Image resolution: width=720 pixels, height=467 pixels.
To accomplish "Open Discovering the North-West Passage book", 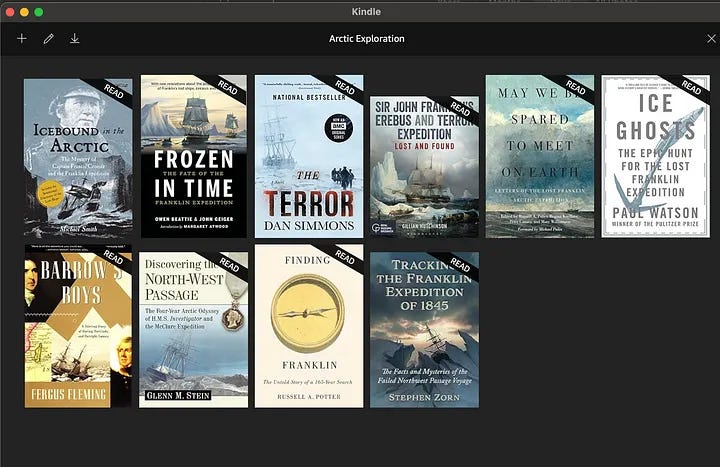I will coord(193,330).
